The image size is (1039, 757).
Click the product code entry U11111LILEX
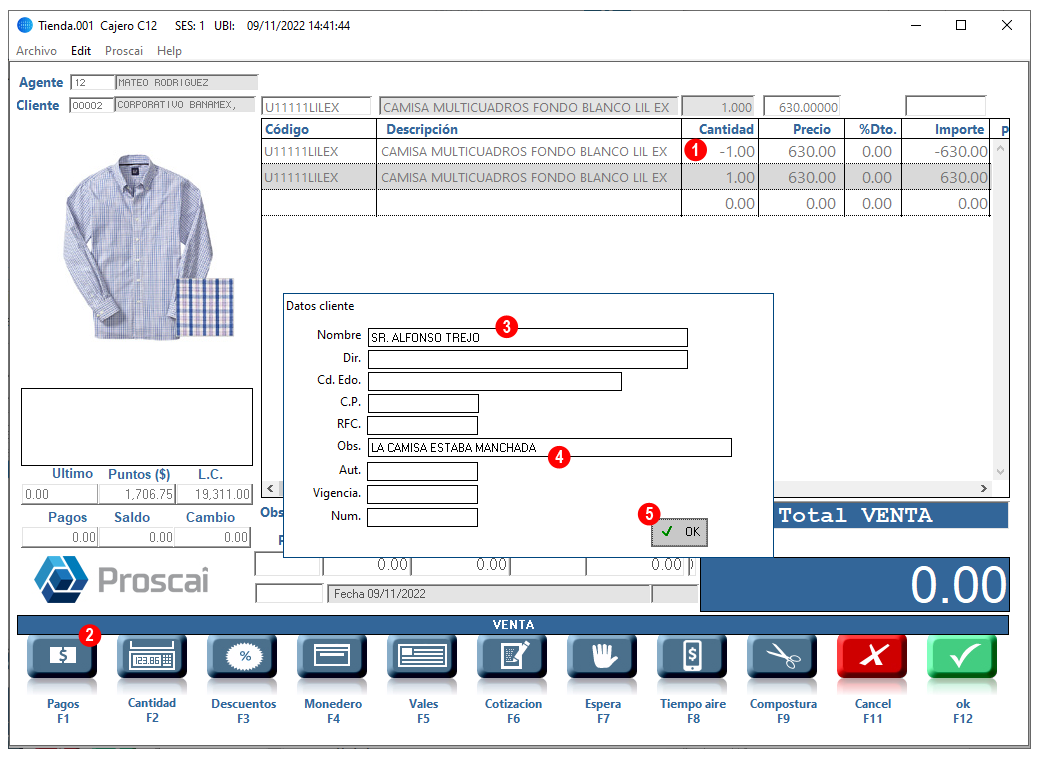coord(317,107)
